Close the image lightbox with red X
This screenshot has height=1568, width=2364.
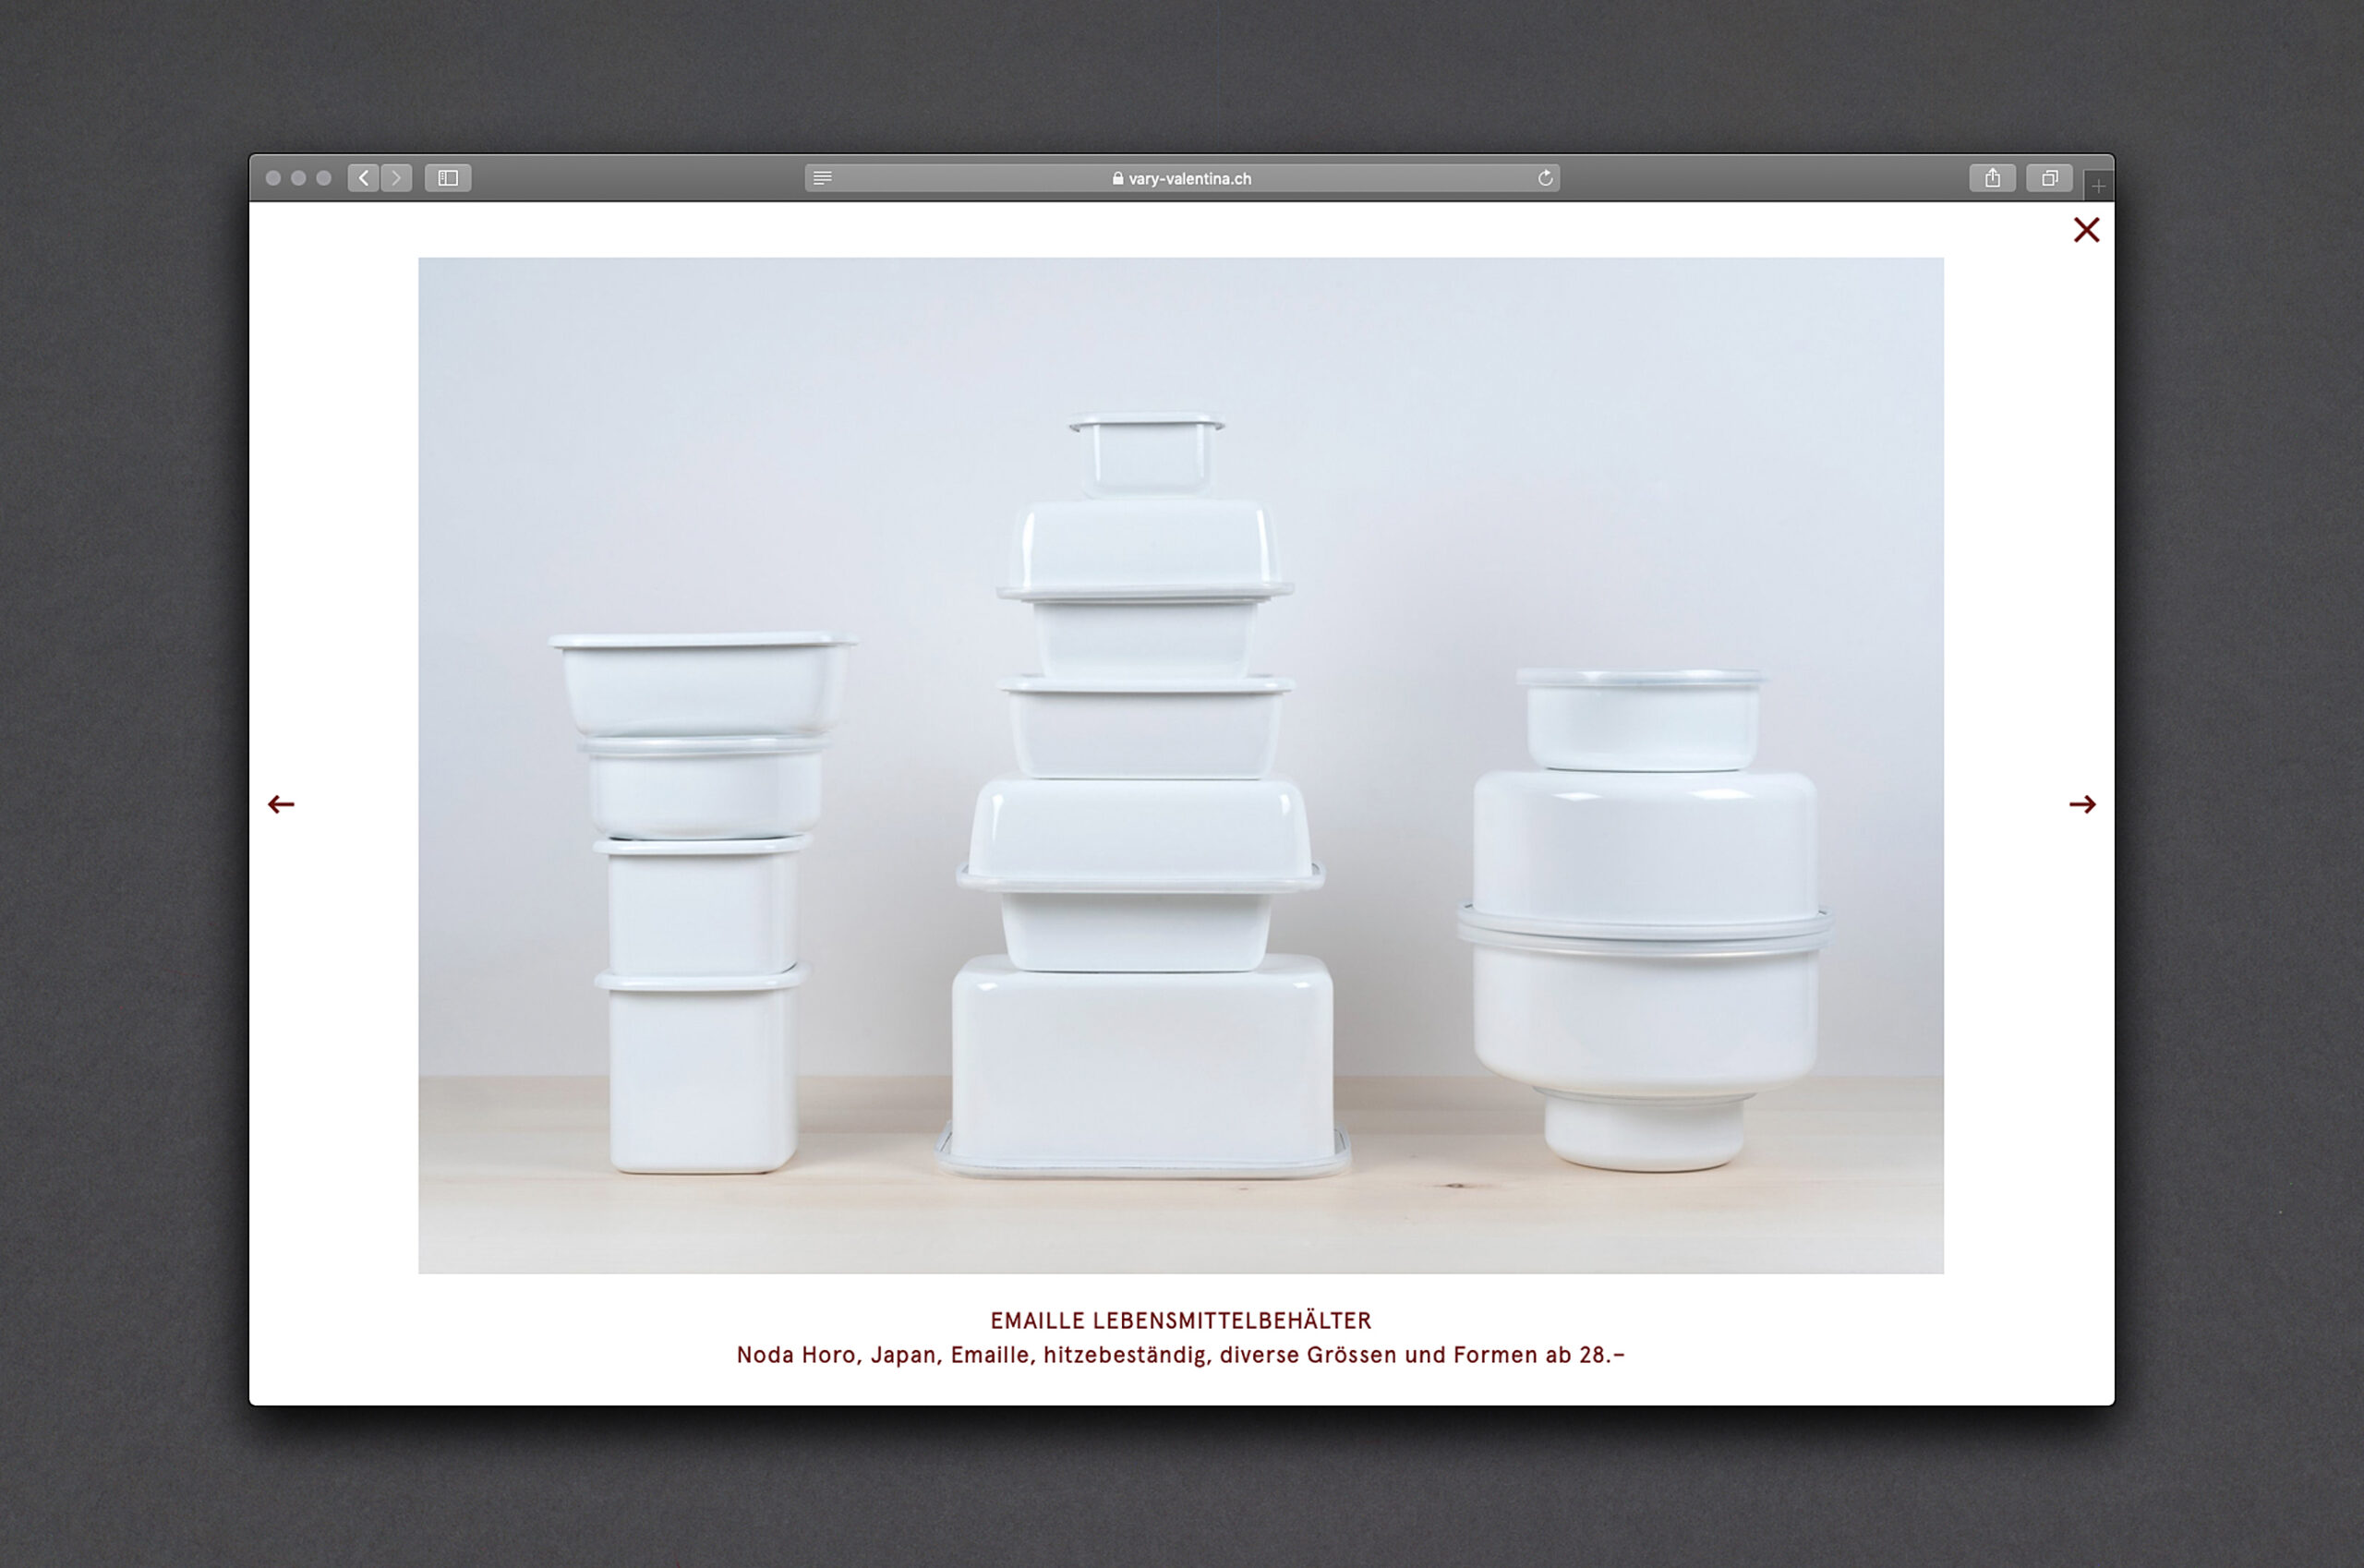click(x=2086, y=230)
